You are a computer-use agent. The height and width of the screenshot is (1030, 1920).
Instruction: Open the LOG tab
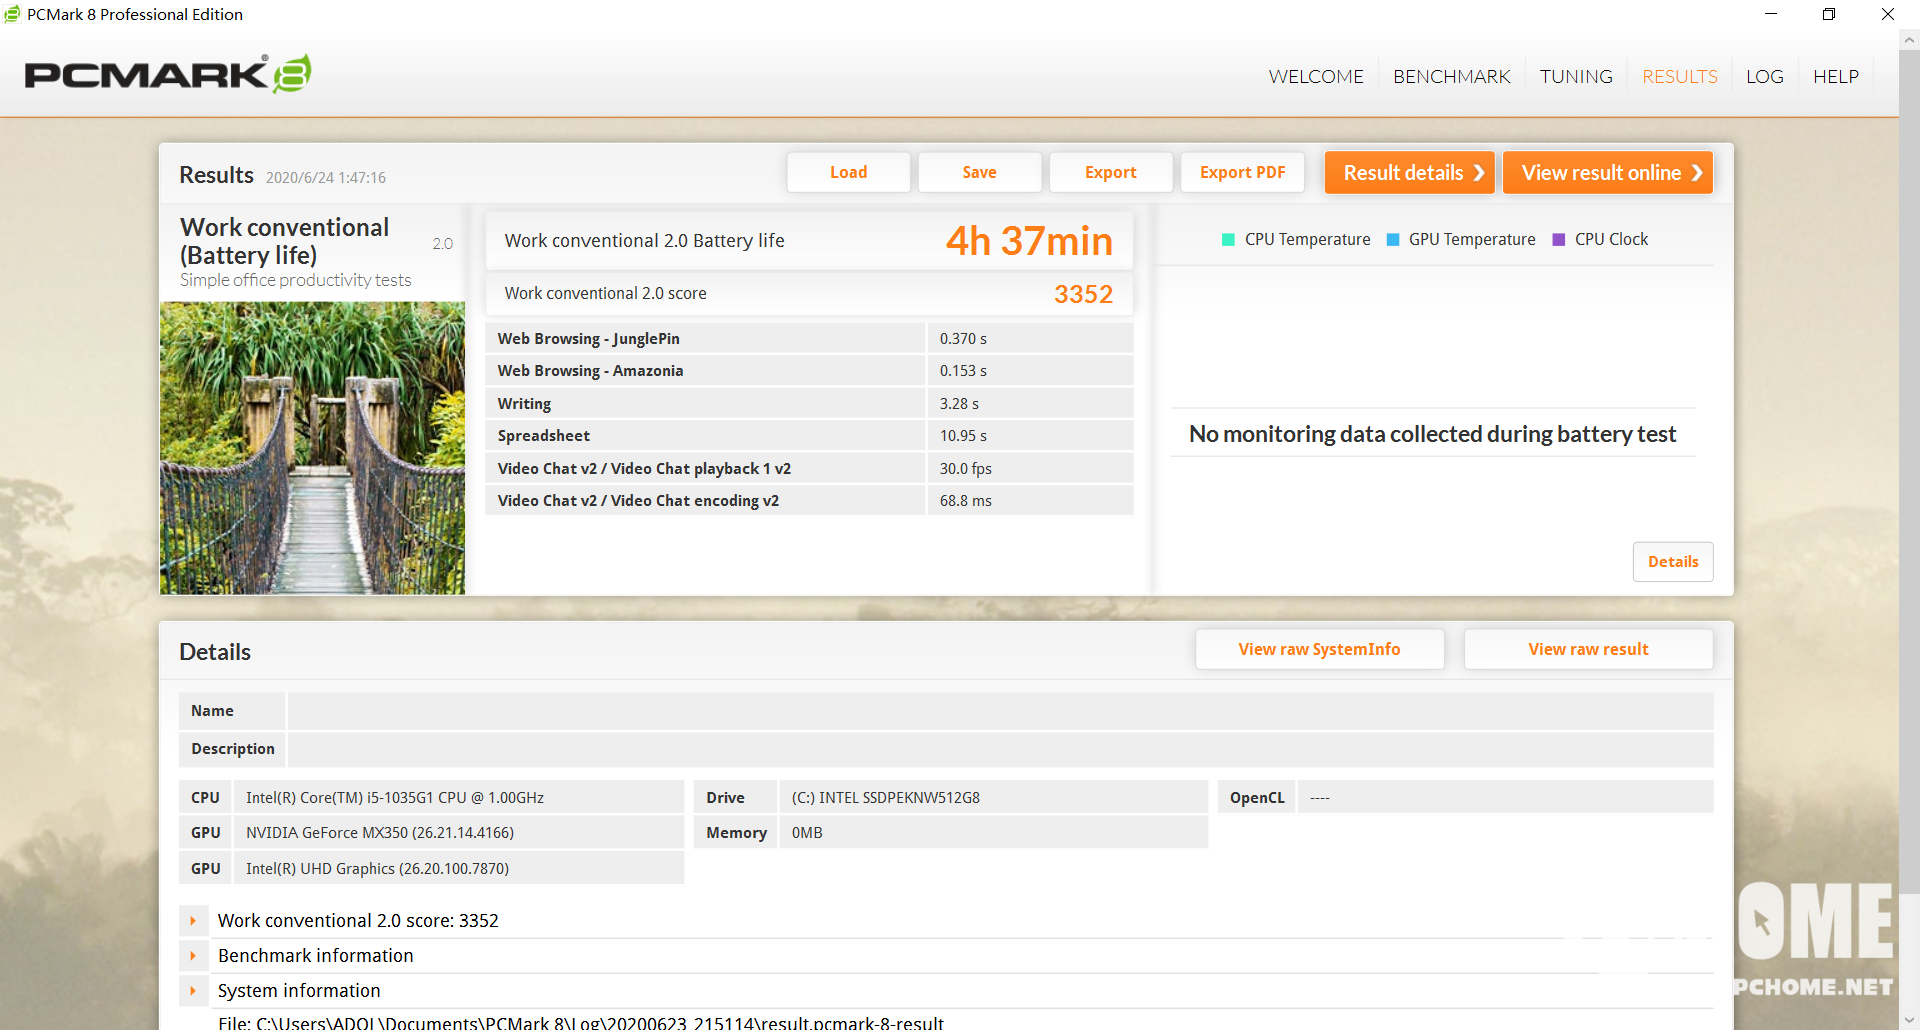1764,77
